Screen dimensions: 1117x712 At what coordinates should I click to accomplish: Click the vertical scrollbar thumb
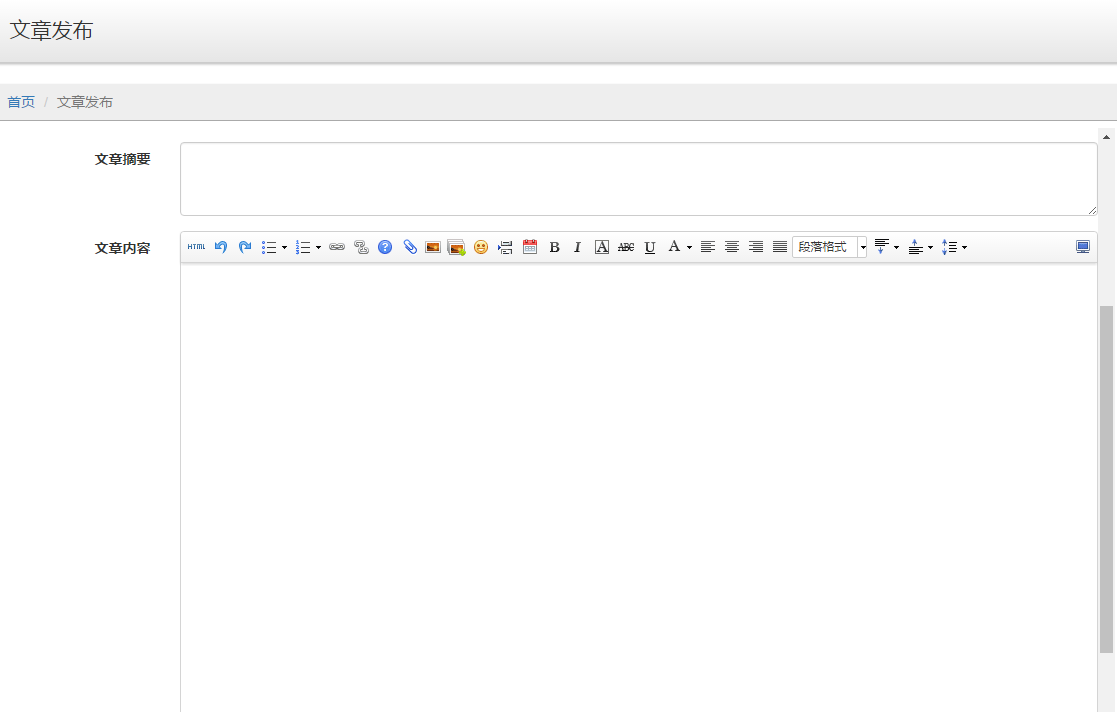(x=1106, y=479)
